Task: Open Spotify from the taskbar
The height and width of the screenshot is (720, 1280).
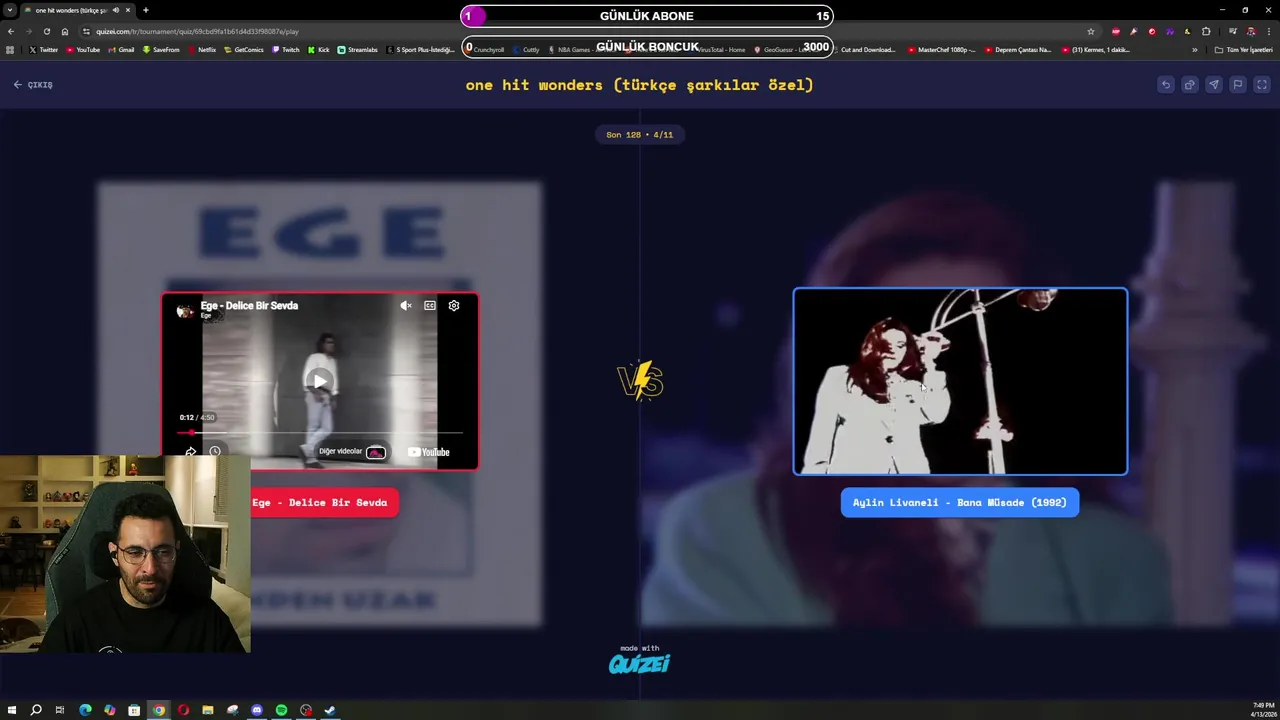Action: [281, 710]
